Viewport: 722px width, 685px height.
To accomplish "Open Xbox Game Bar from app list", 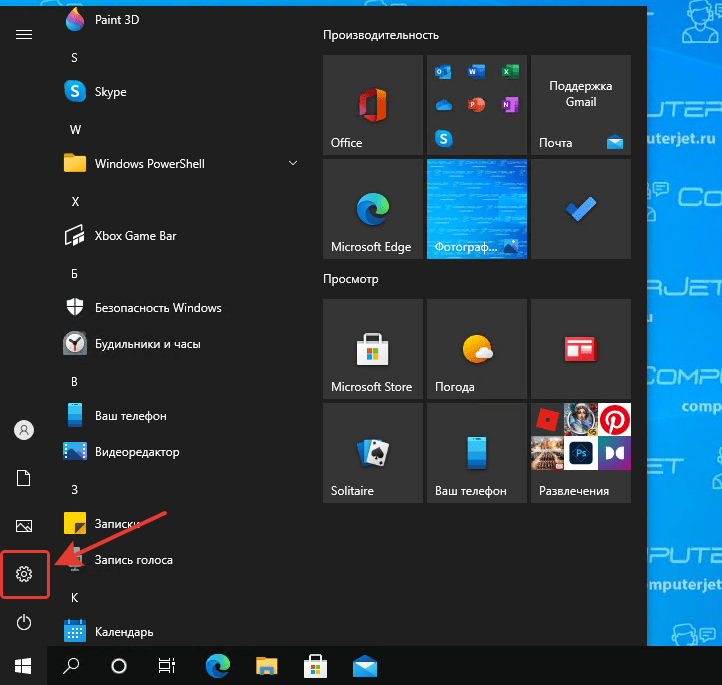I will pyautogui.click(x=135, y=236).
